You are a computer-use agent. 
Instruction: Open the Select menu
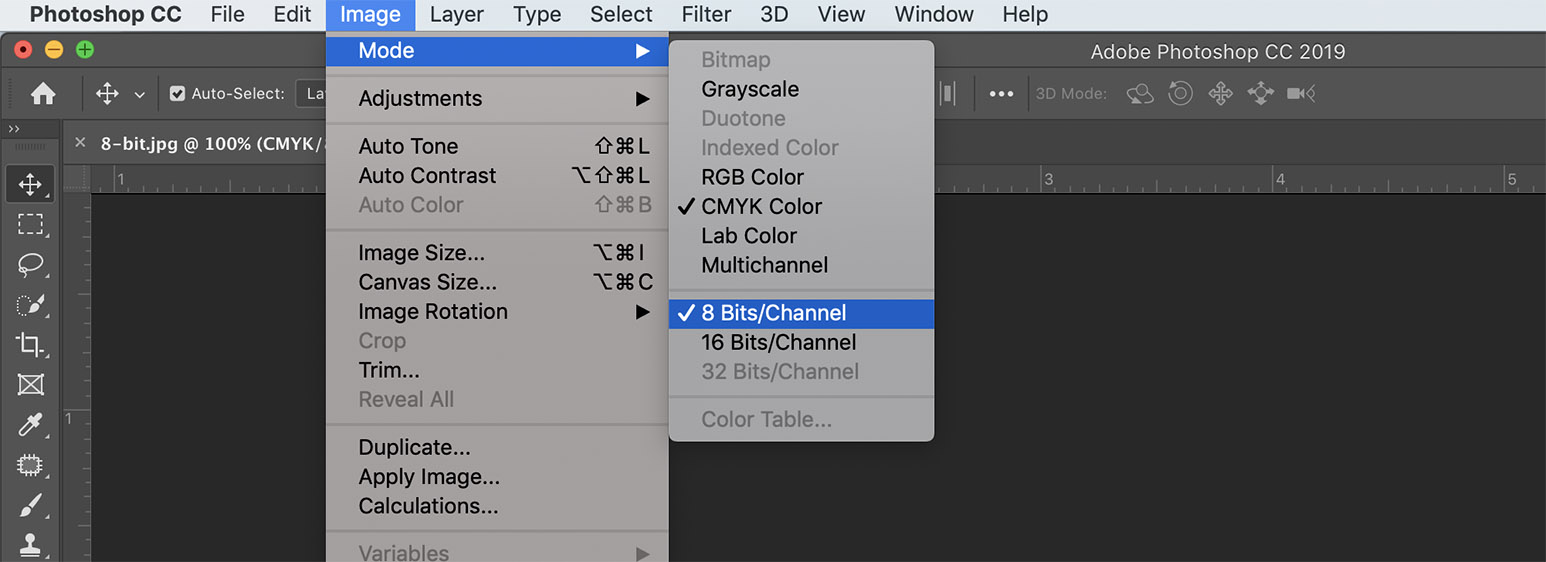(621, 14)
